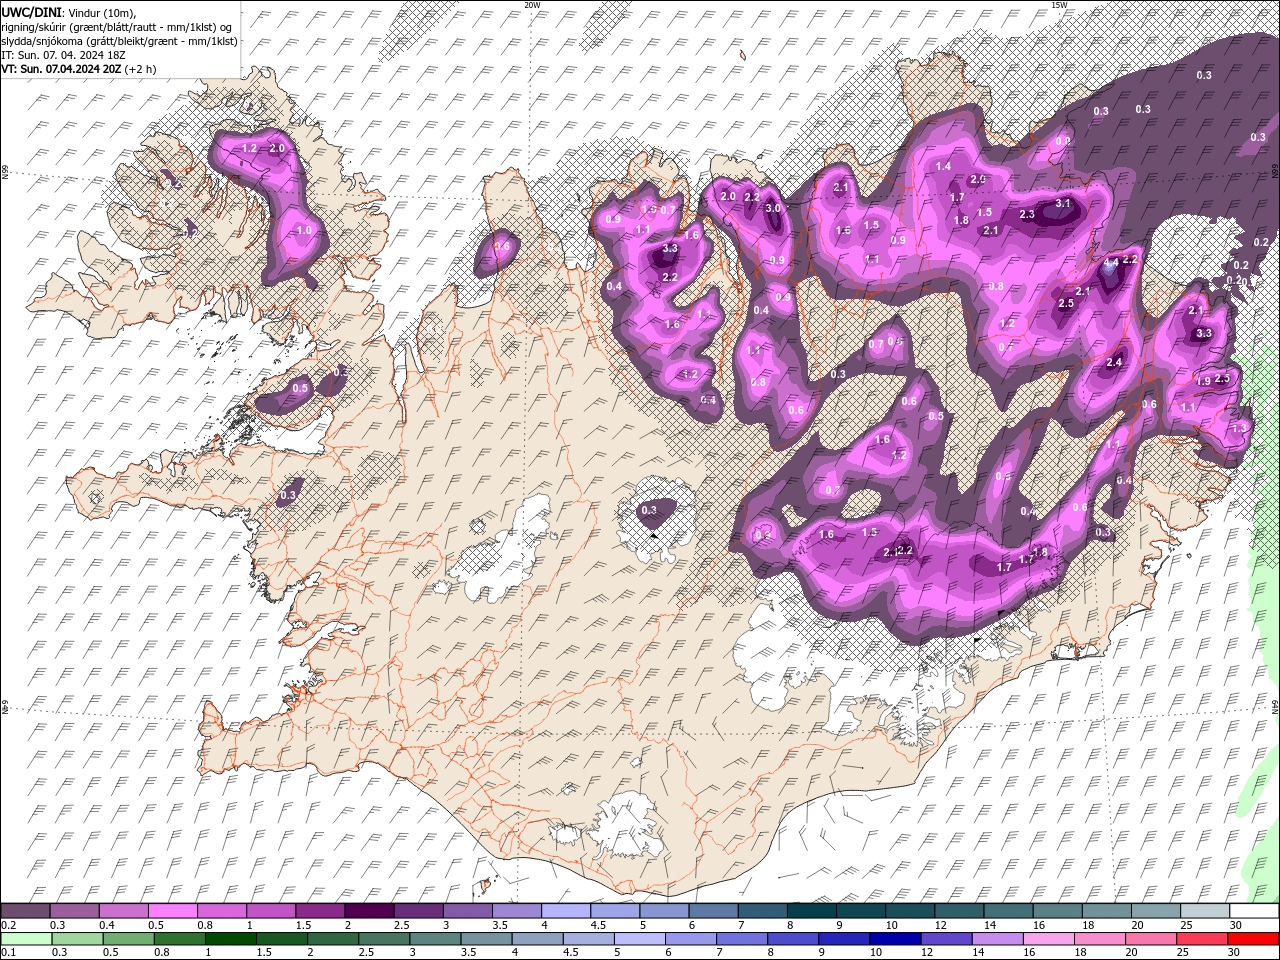Click the 20W longitude label
1280x960 pixels.
(532, 5)
